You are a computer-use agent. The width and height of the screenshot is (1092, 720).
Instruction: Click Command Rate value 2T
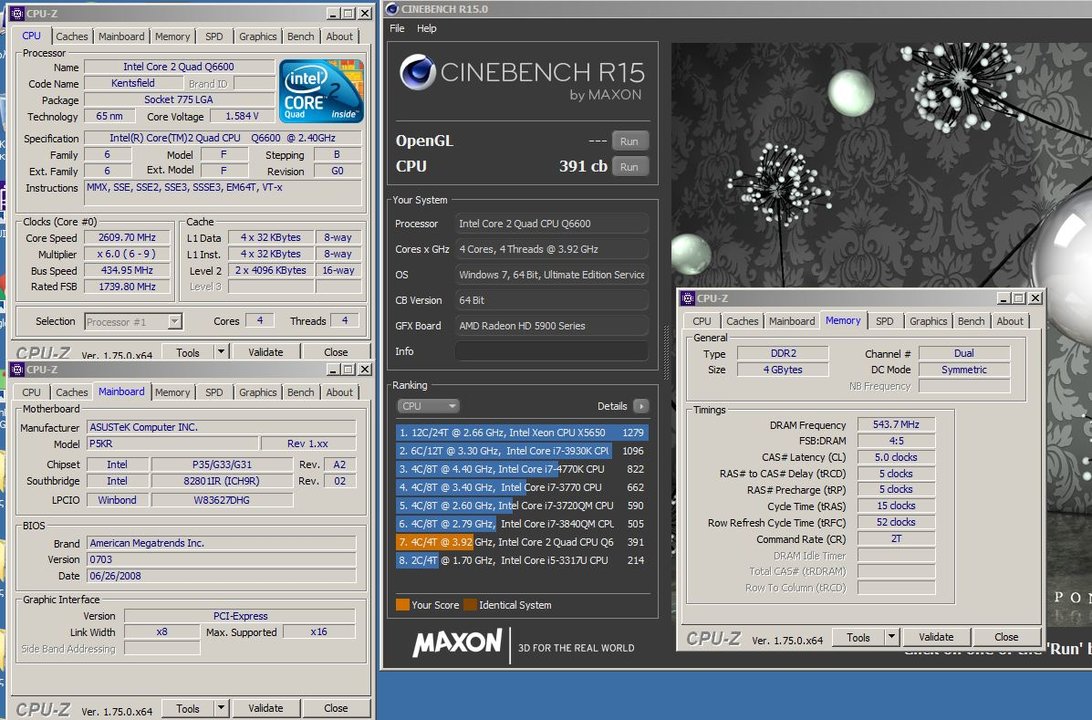[896, 538]
